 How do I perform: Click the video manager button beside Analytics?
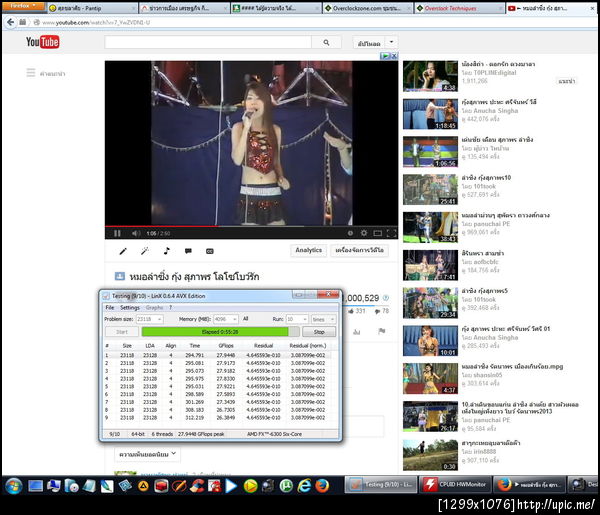359,250
